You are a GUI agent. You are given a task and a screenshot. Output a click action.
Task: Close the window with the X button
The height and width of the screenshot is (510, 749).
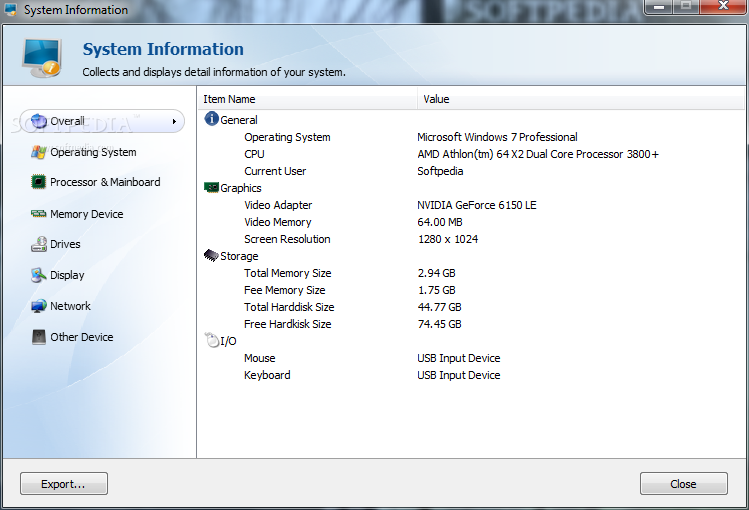click(723, 7)
